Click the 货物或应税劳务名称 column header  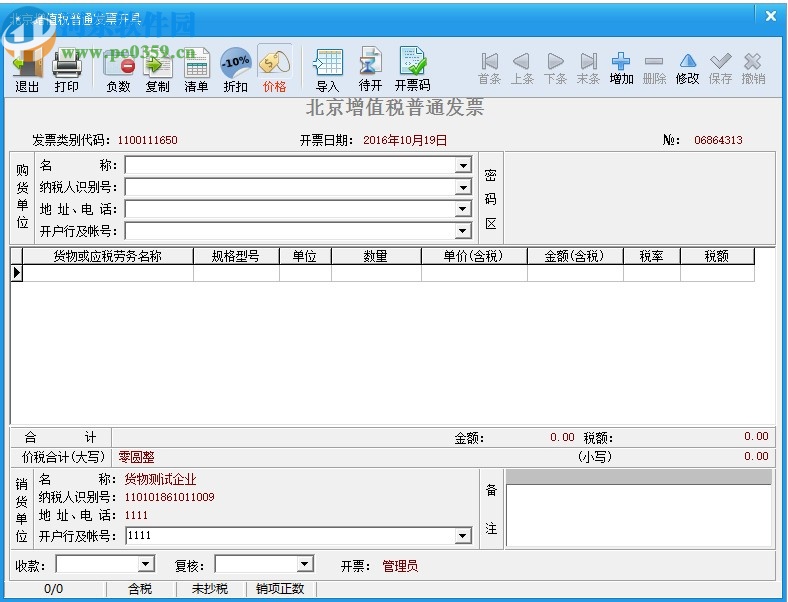(108, 256)
